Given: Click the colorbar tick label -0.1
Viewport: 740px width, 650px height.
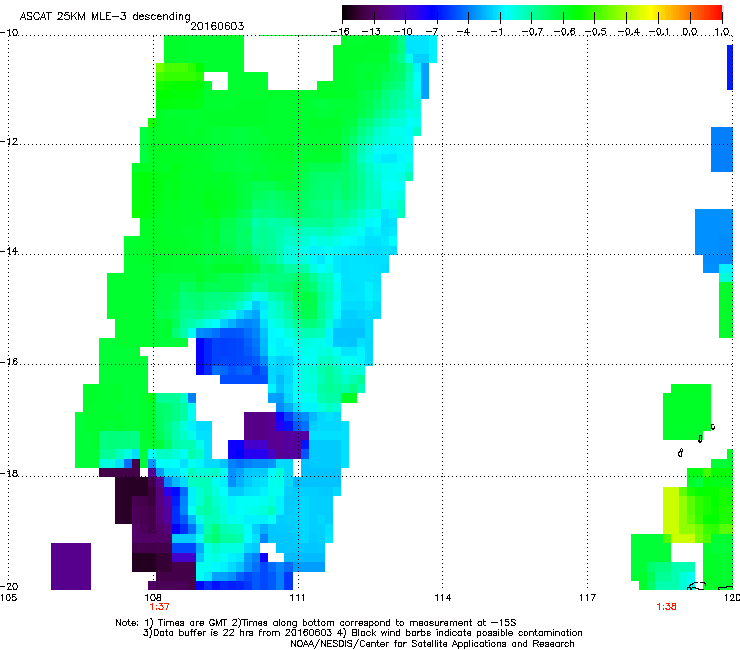Looking at the screenshot, I should point(659,32).
